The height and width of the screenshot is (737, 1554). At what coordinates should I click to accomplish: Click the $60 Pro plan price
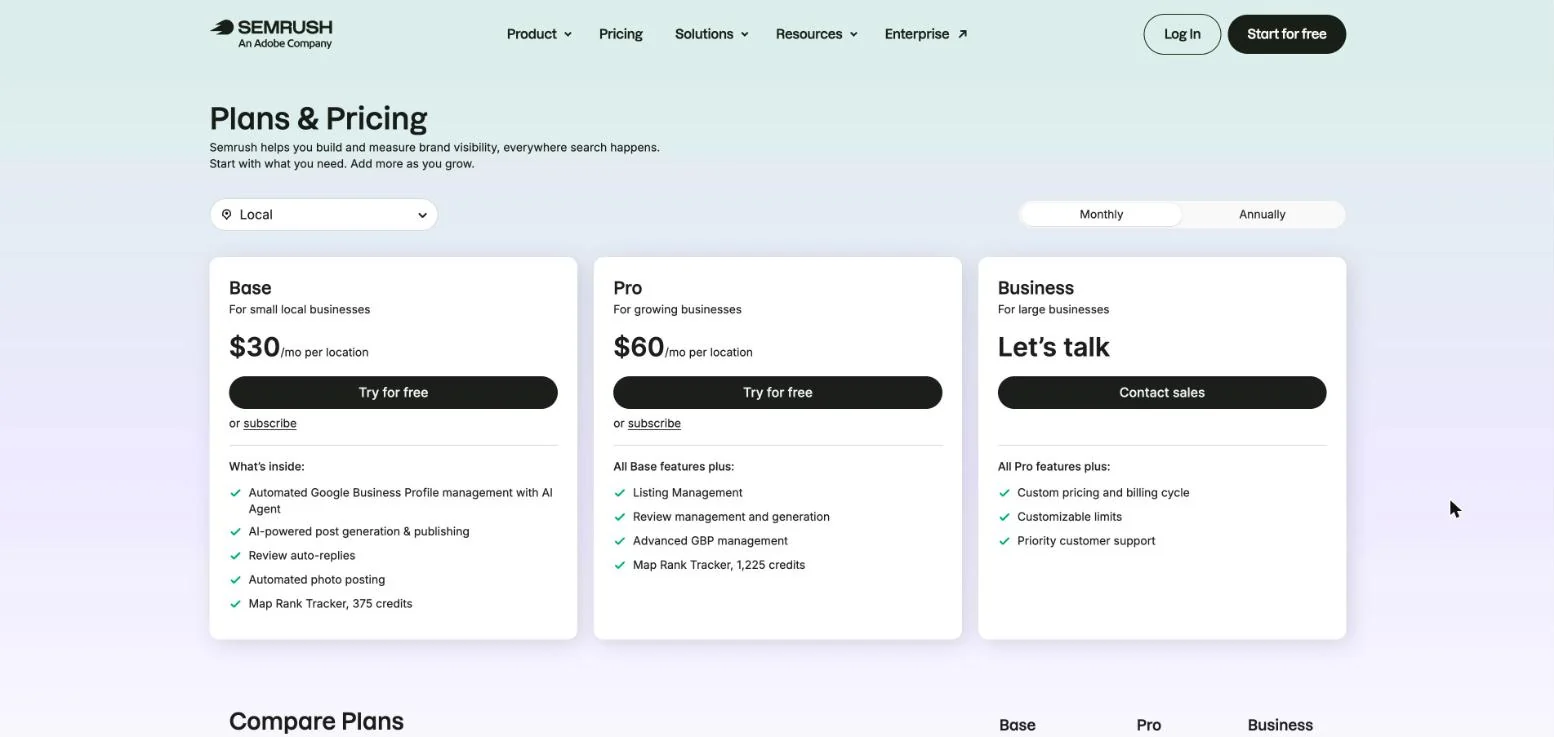639,347
